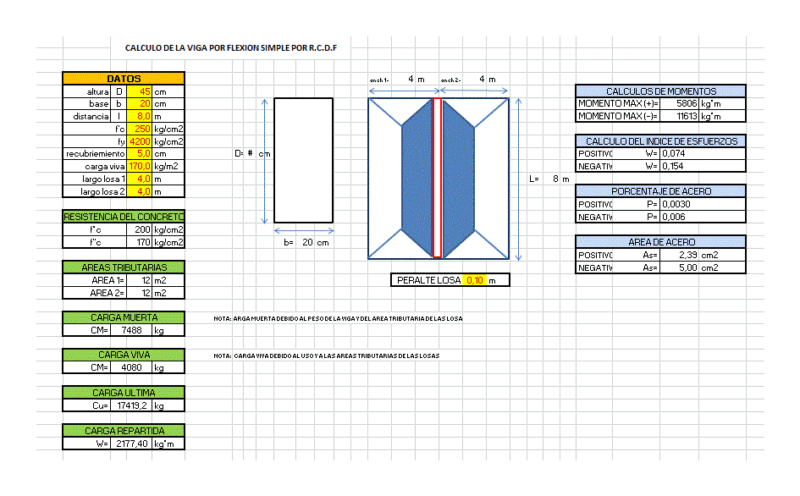The height and width of the screenshot is (496, 800).
Task: Click the AREA 2= value cell
Action: [139, 293]
